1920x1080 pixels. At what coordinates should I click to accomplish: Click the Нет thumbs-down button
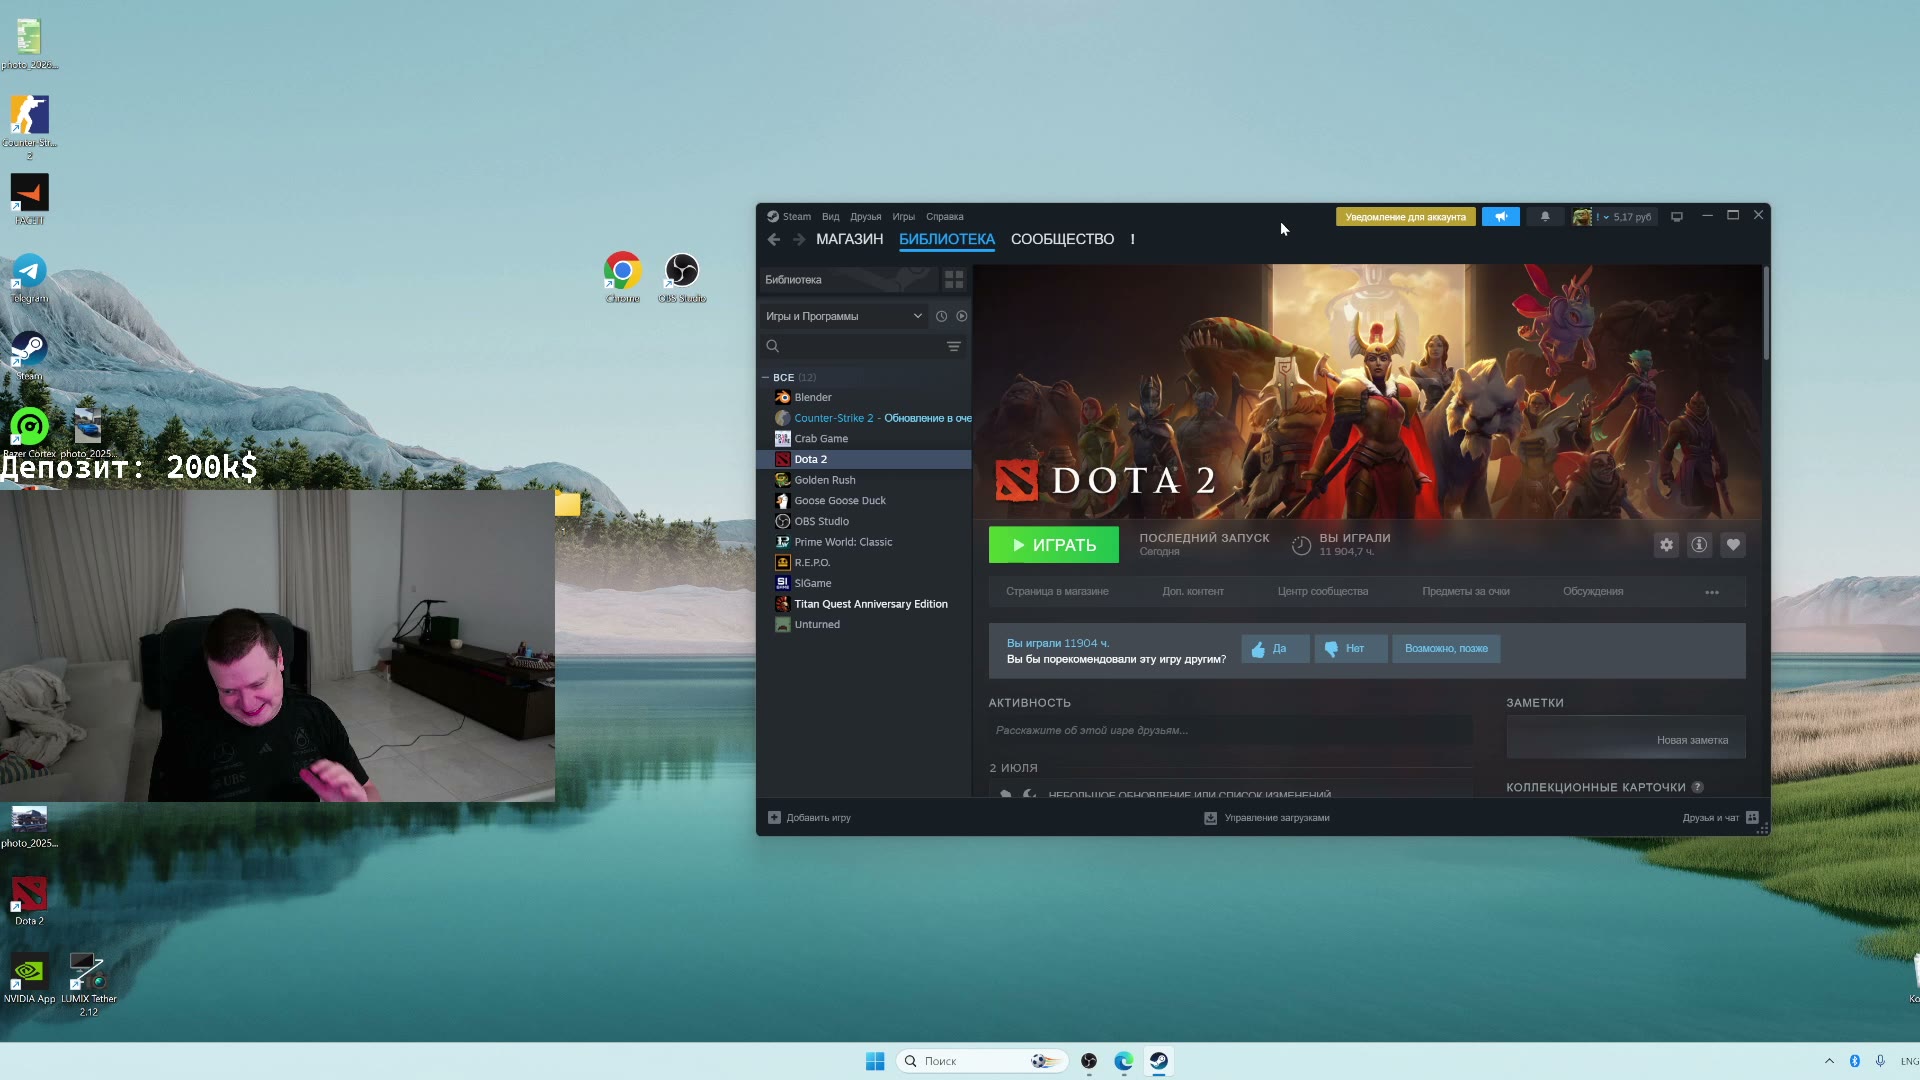tap(1351, 649)
